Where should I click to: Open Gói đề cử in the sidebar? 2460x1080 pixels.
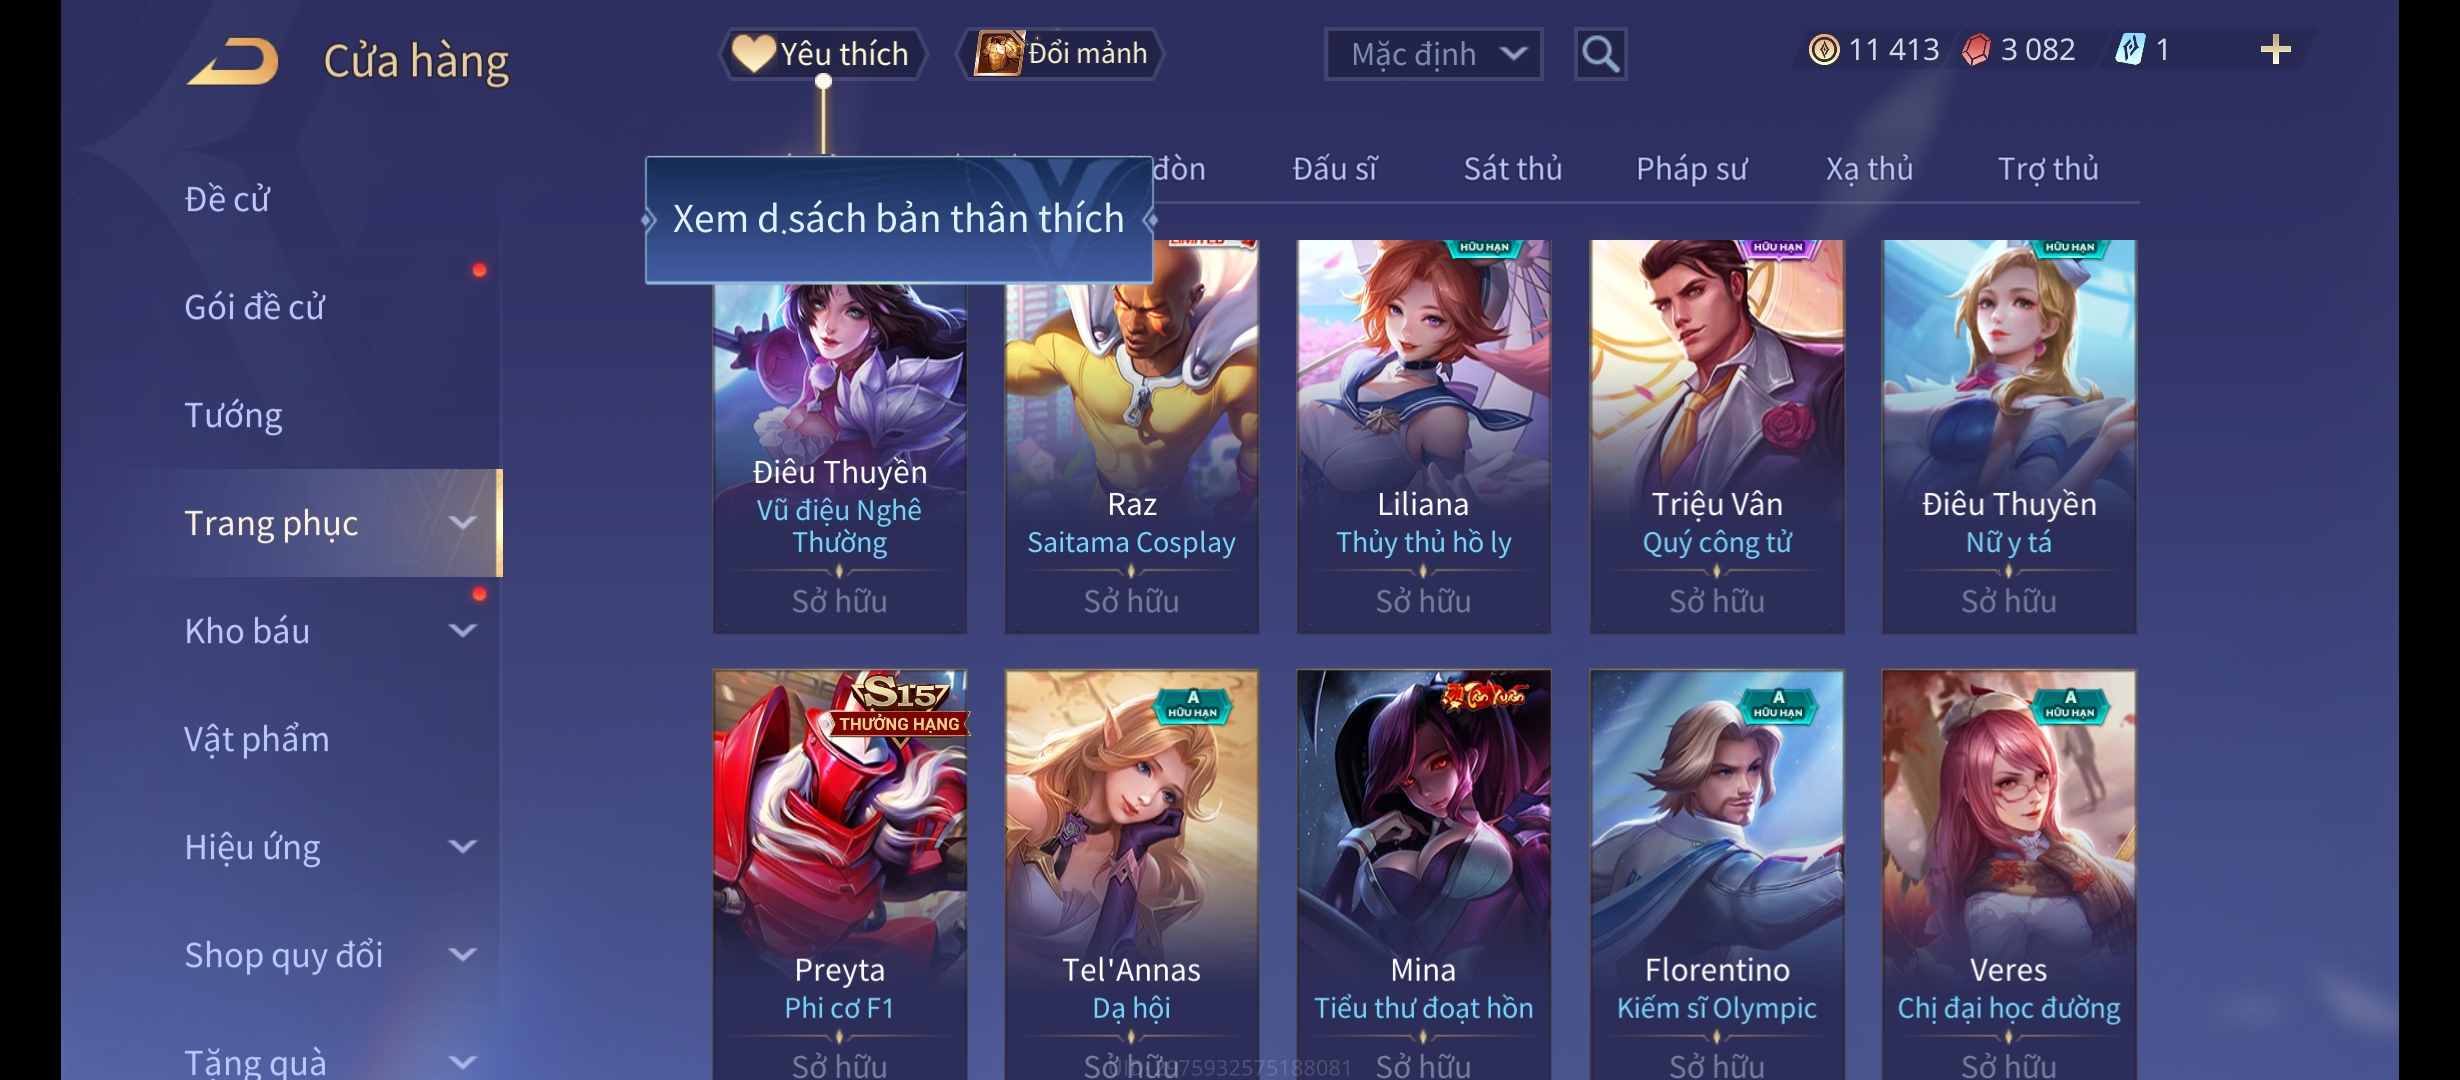coord(254,307)
